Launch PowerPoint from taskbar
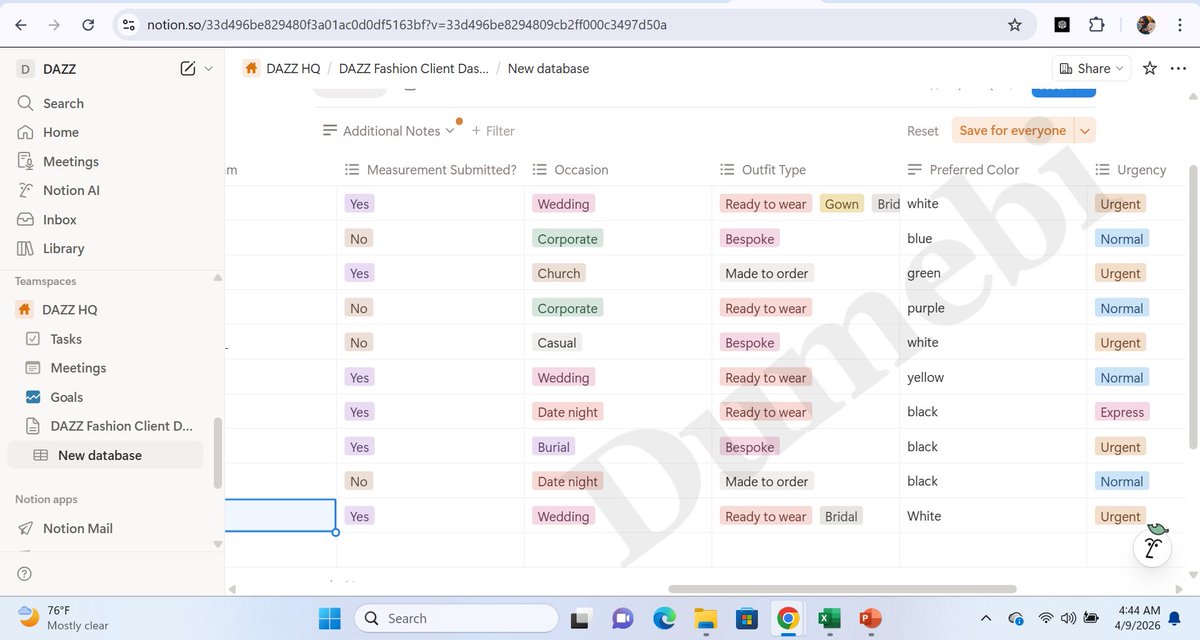The height and width of the screenshot is (640, 1200). click(870, 618)
